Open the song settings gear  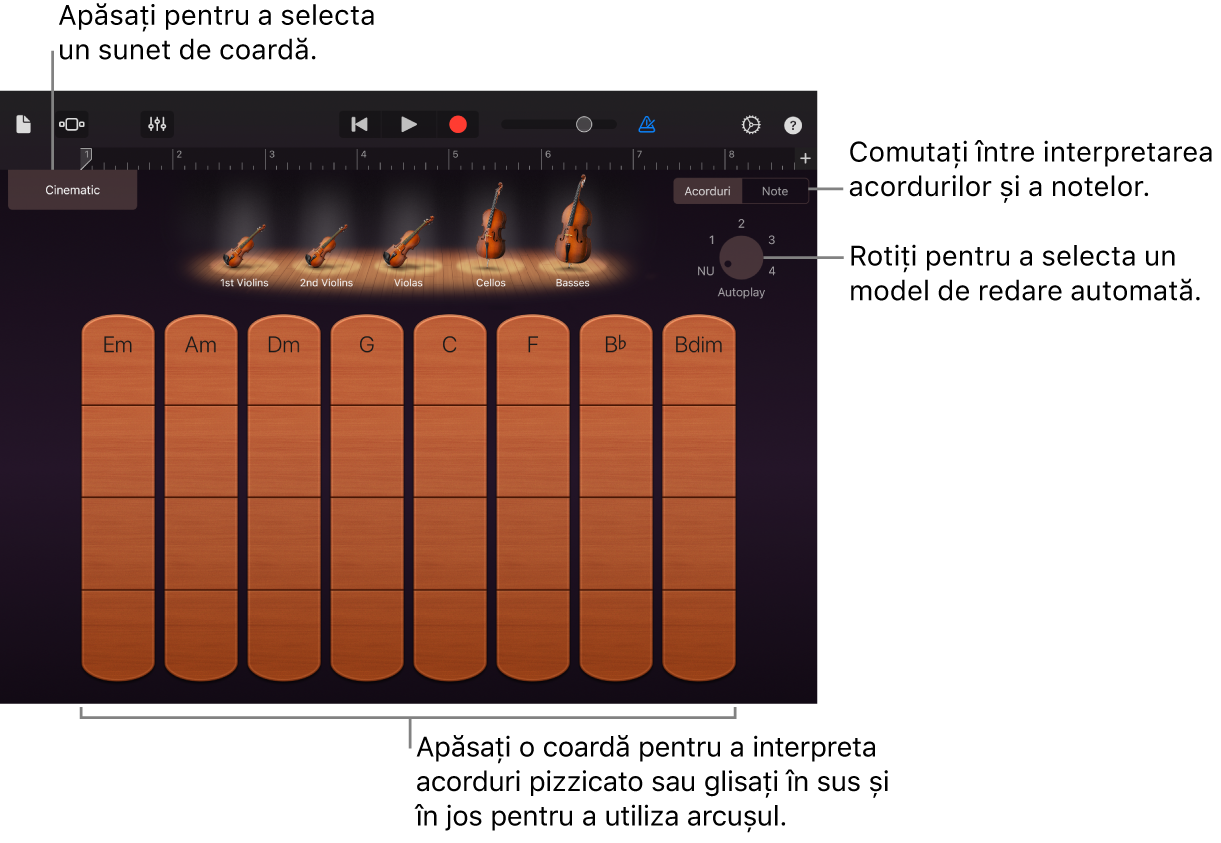point(750,124)
